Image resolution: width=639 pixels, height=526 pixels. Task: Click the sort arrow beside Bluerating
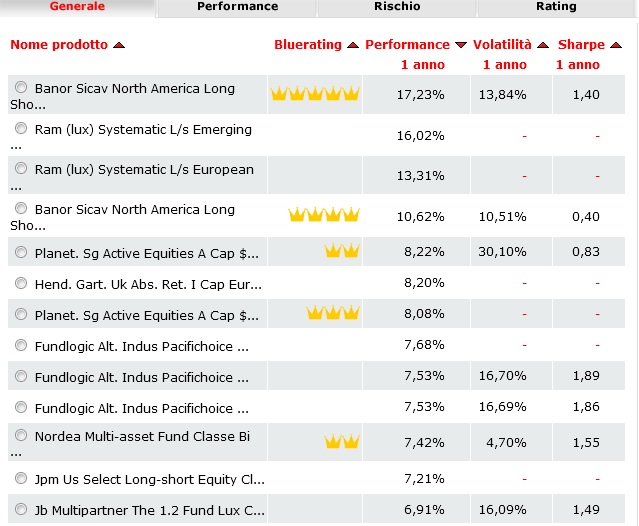coord(353,45)
